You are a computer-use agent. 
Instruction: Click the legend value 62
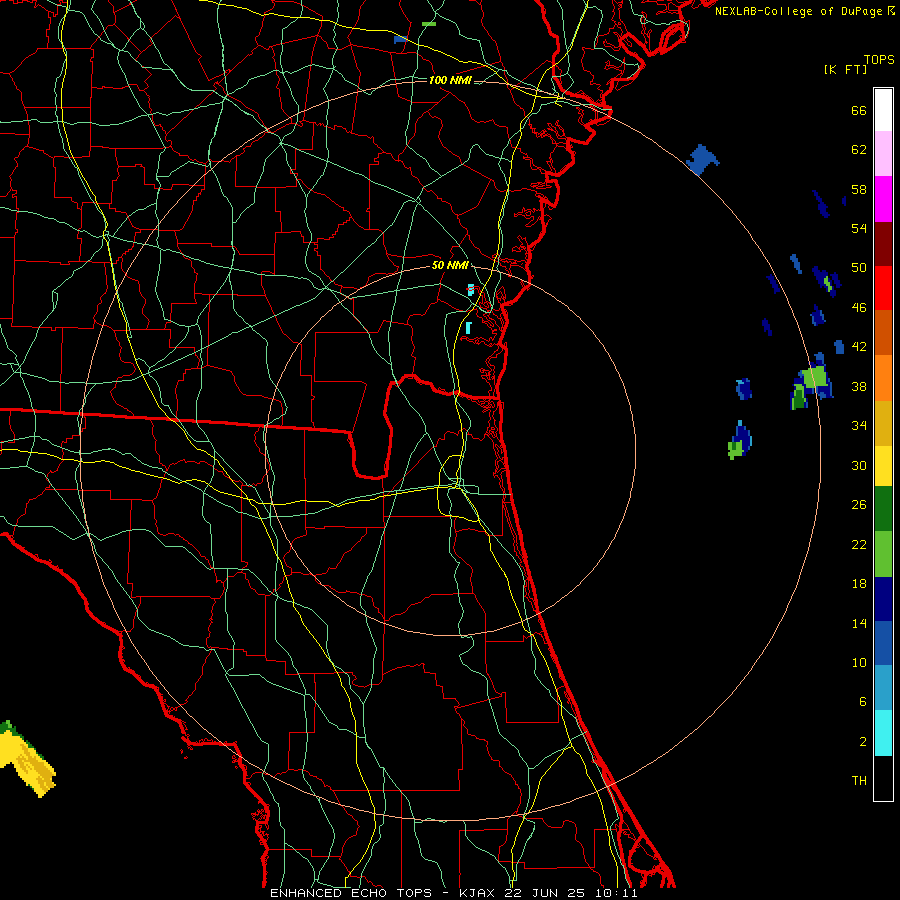pyautogui.click(x=859, y=150)
